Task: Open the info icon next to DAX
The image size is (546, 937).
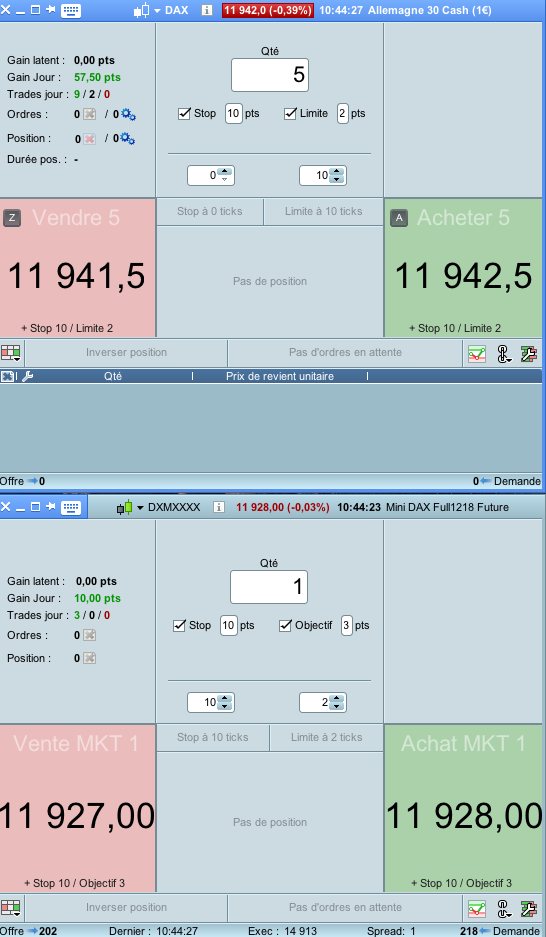Action: pyautogui.click(x=207, y=10)
